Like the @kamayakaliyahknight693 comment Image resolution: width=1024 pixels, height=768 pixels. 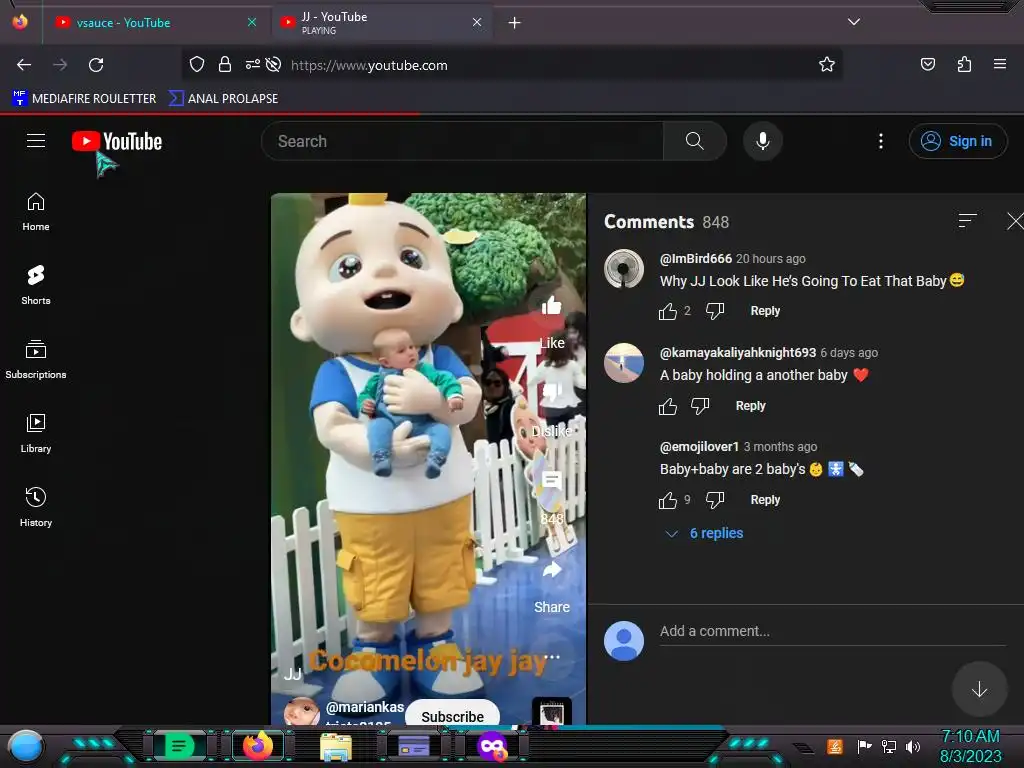[x=667, y=406]
